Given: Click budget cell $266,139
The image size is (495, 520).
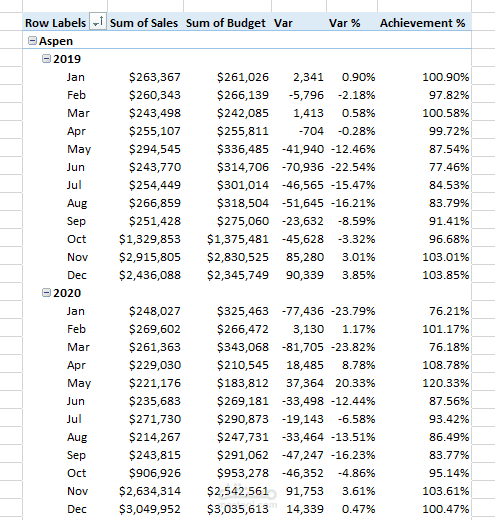Looking at the screenshot, I should coord(243,95).
